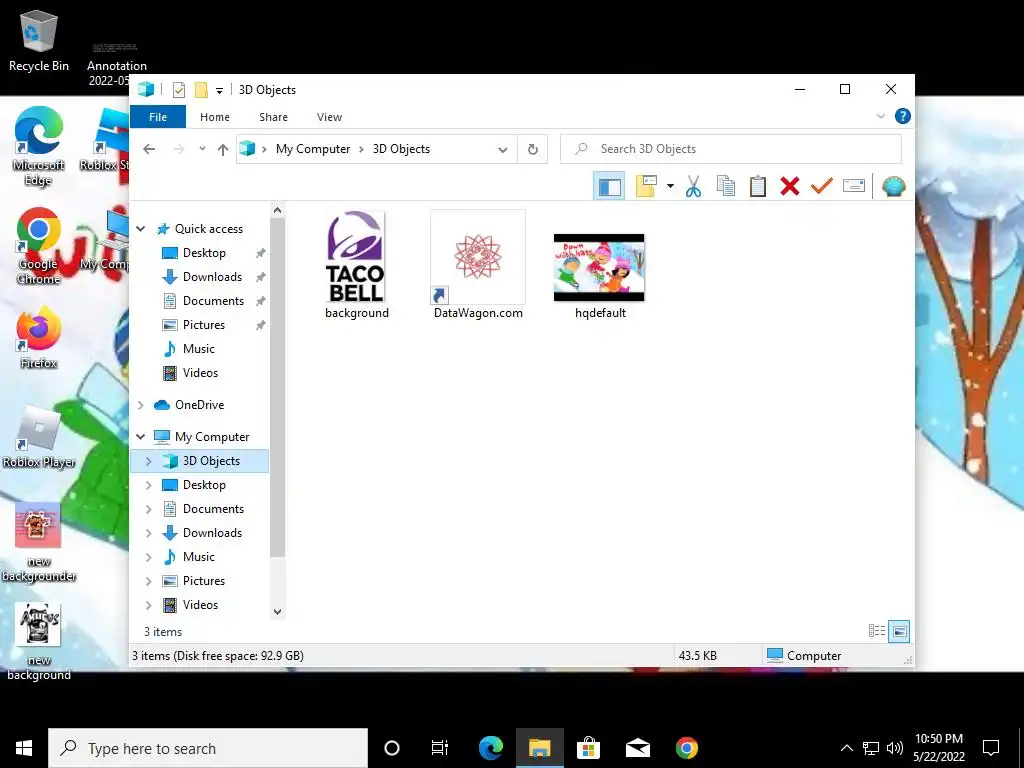Open the File ribbon tab
Image resolution: width=1024 pixels, height=768 pixels.
point(158,117)
